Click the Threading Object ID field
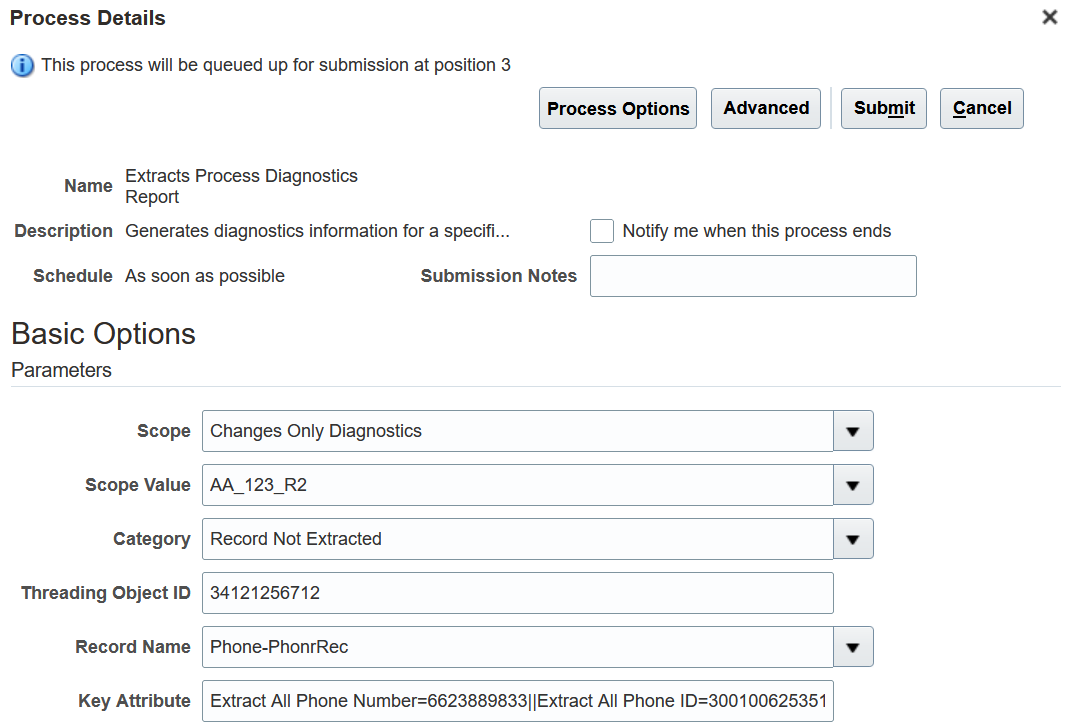The height and width of the screenshot is (726, 1066). coord(517,593)
